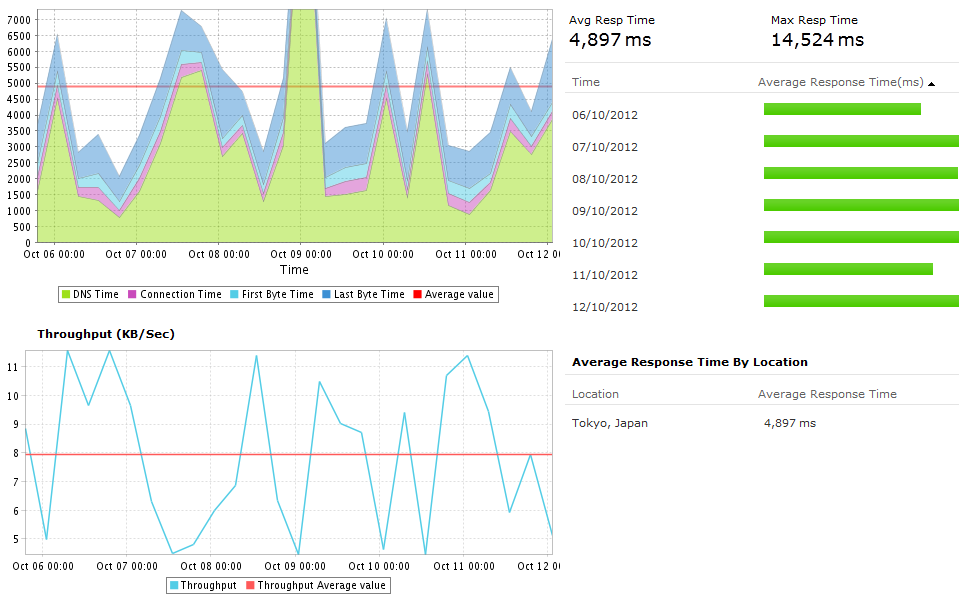This screenshot has width=974, height=613.
Task: Click the Throughput (KB/Sec) chart title
Action: tap(106, 334)
